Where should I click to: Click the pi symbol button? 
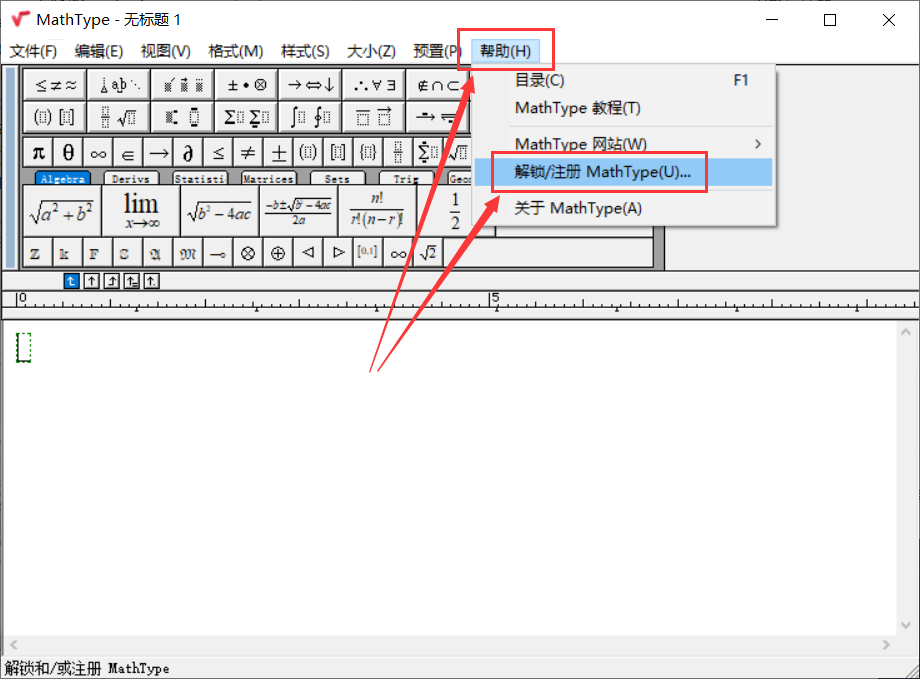click(38, 153)
